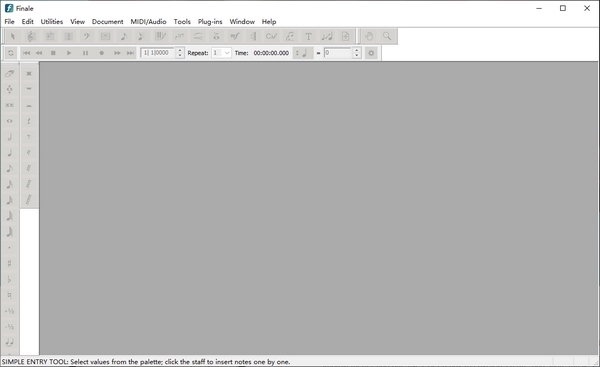600x367 pixels.
Task: Choose the whole note duration
Action: click(x=10, y=121)
